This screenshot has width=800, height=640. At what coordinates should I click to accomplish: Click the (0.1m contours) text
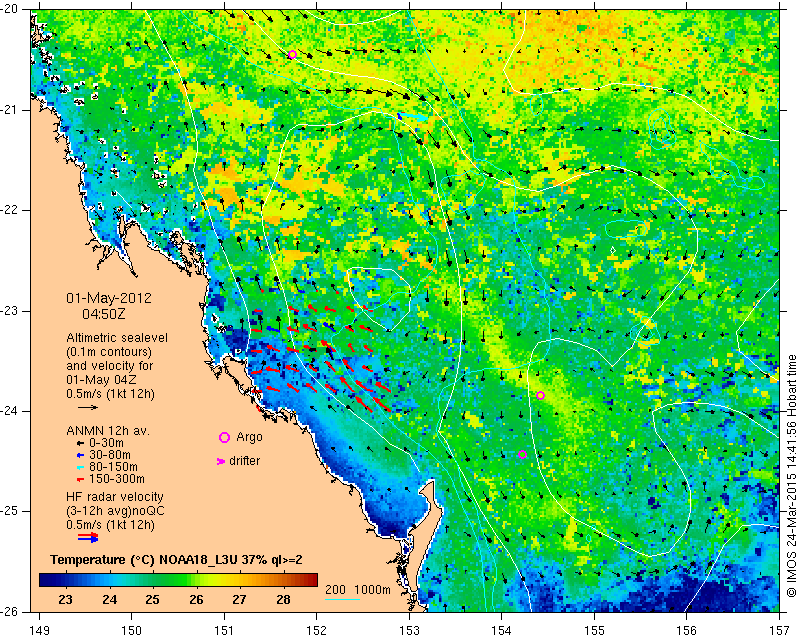click(x=109, y=352)
